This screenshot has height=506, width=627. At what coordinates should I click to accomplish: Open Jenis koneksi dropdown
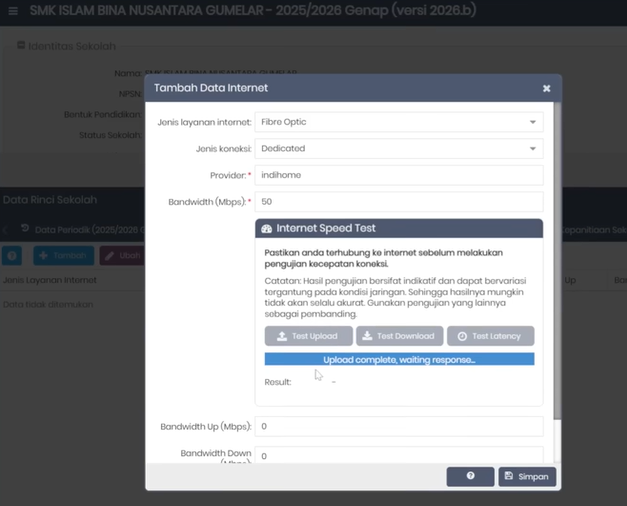pos(399,148)
